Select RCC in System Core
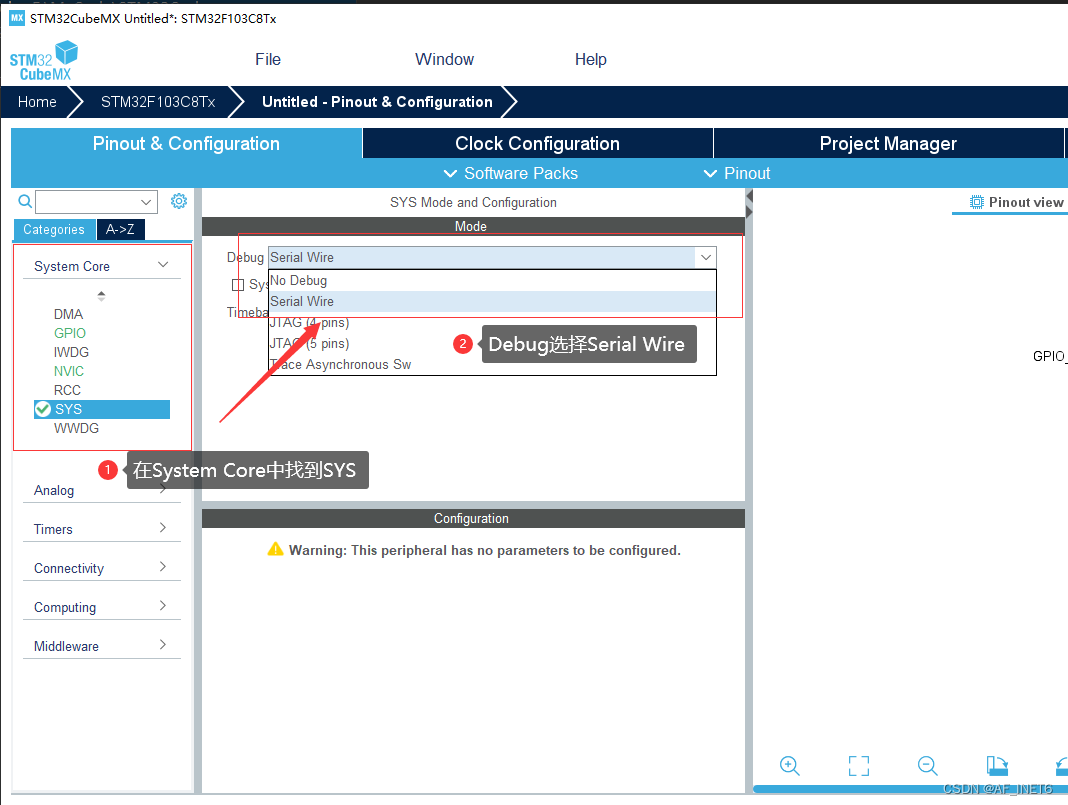This screenshot has width=1068, height=805. [x=67, y=390]
